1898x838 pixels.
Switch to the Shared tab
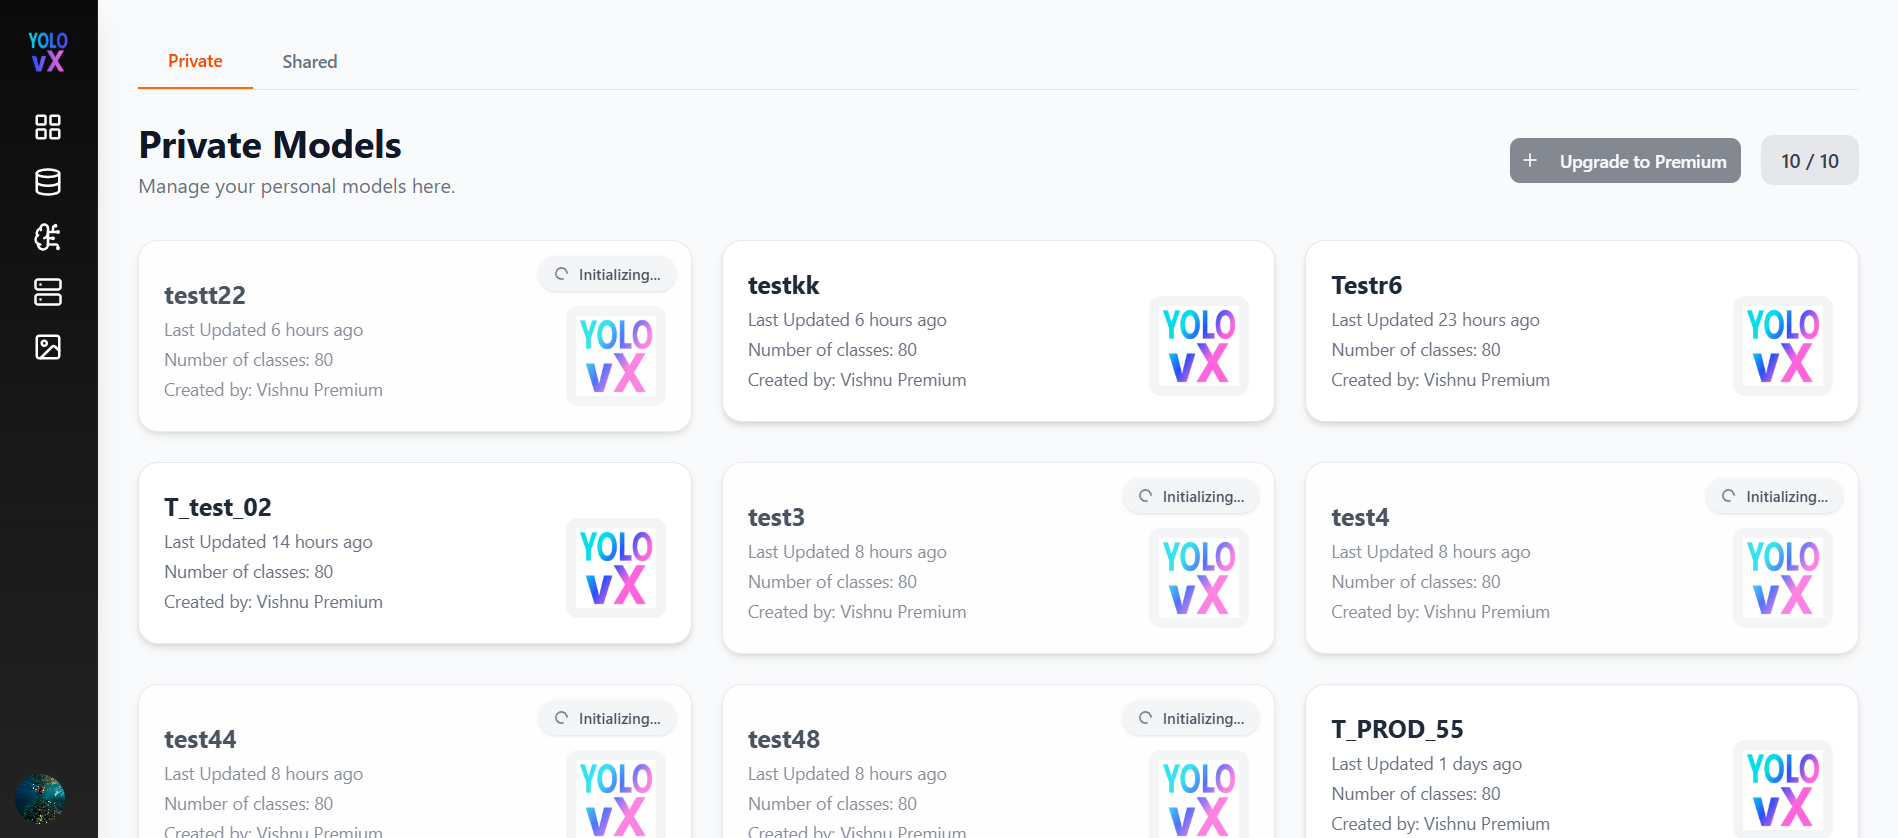(310, 62)
